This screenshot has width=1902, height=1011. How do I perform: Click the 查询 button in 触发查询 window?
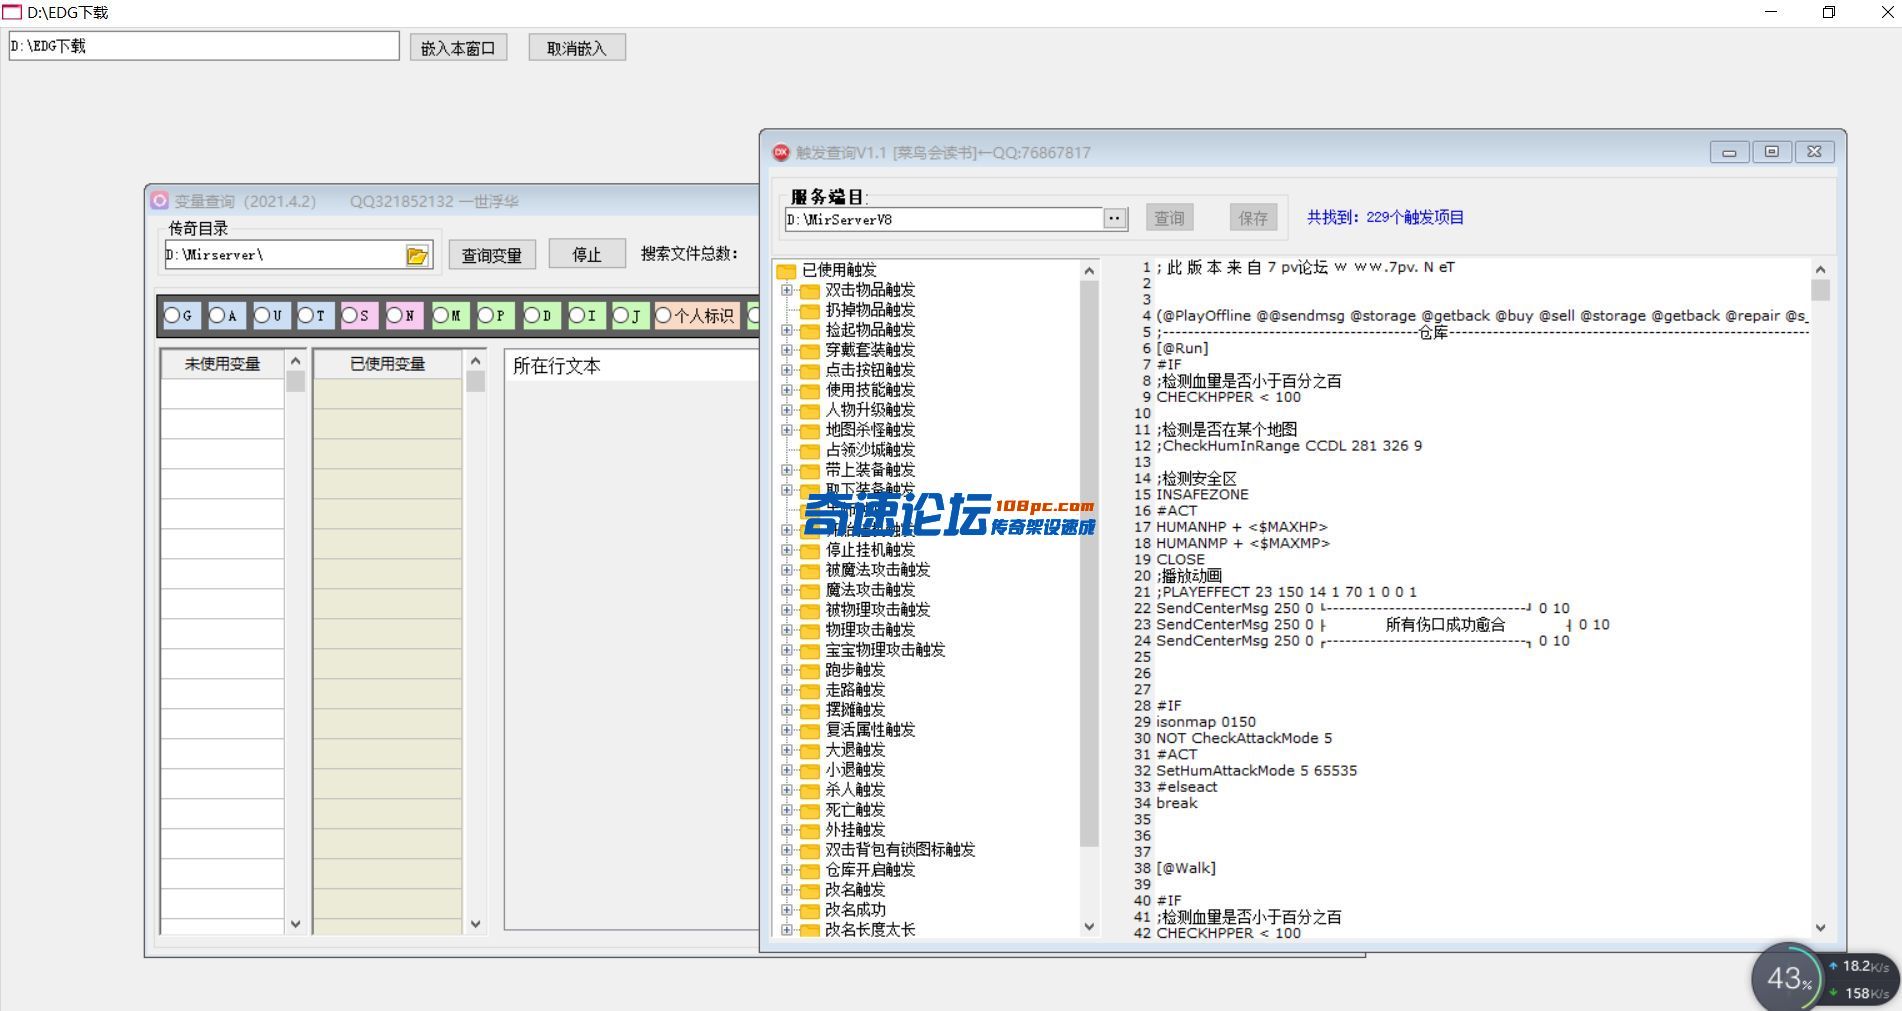tap(1169, 217)
